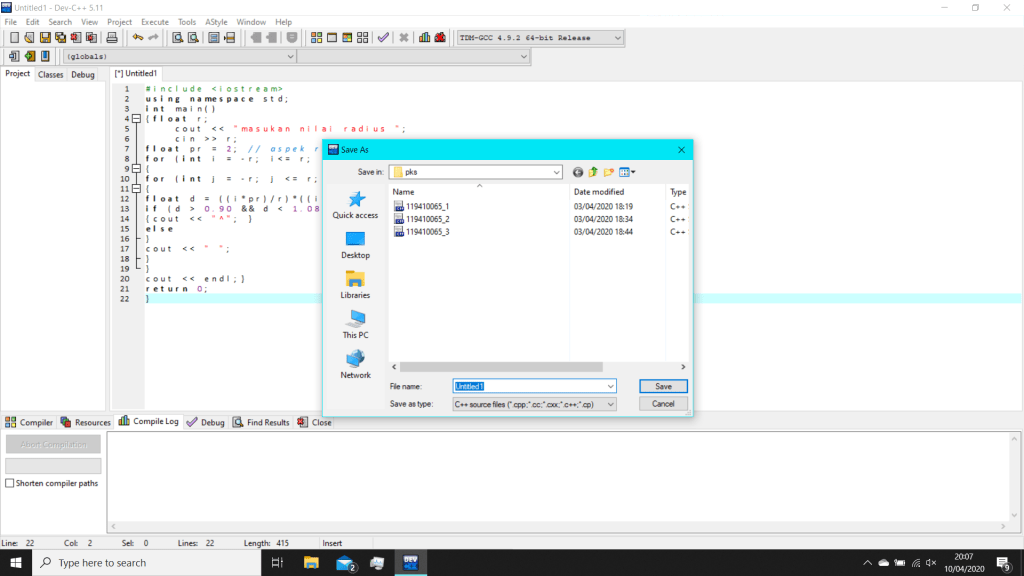Expand the (globals) scope dropdown

(288, 56)
